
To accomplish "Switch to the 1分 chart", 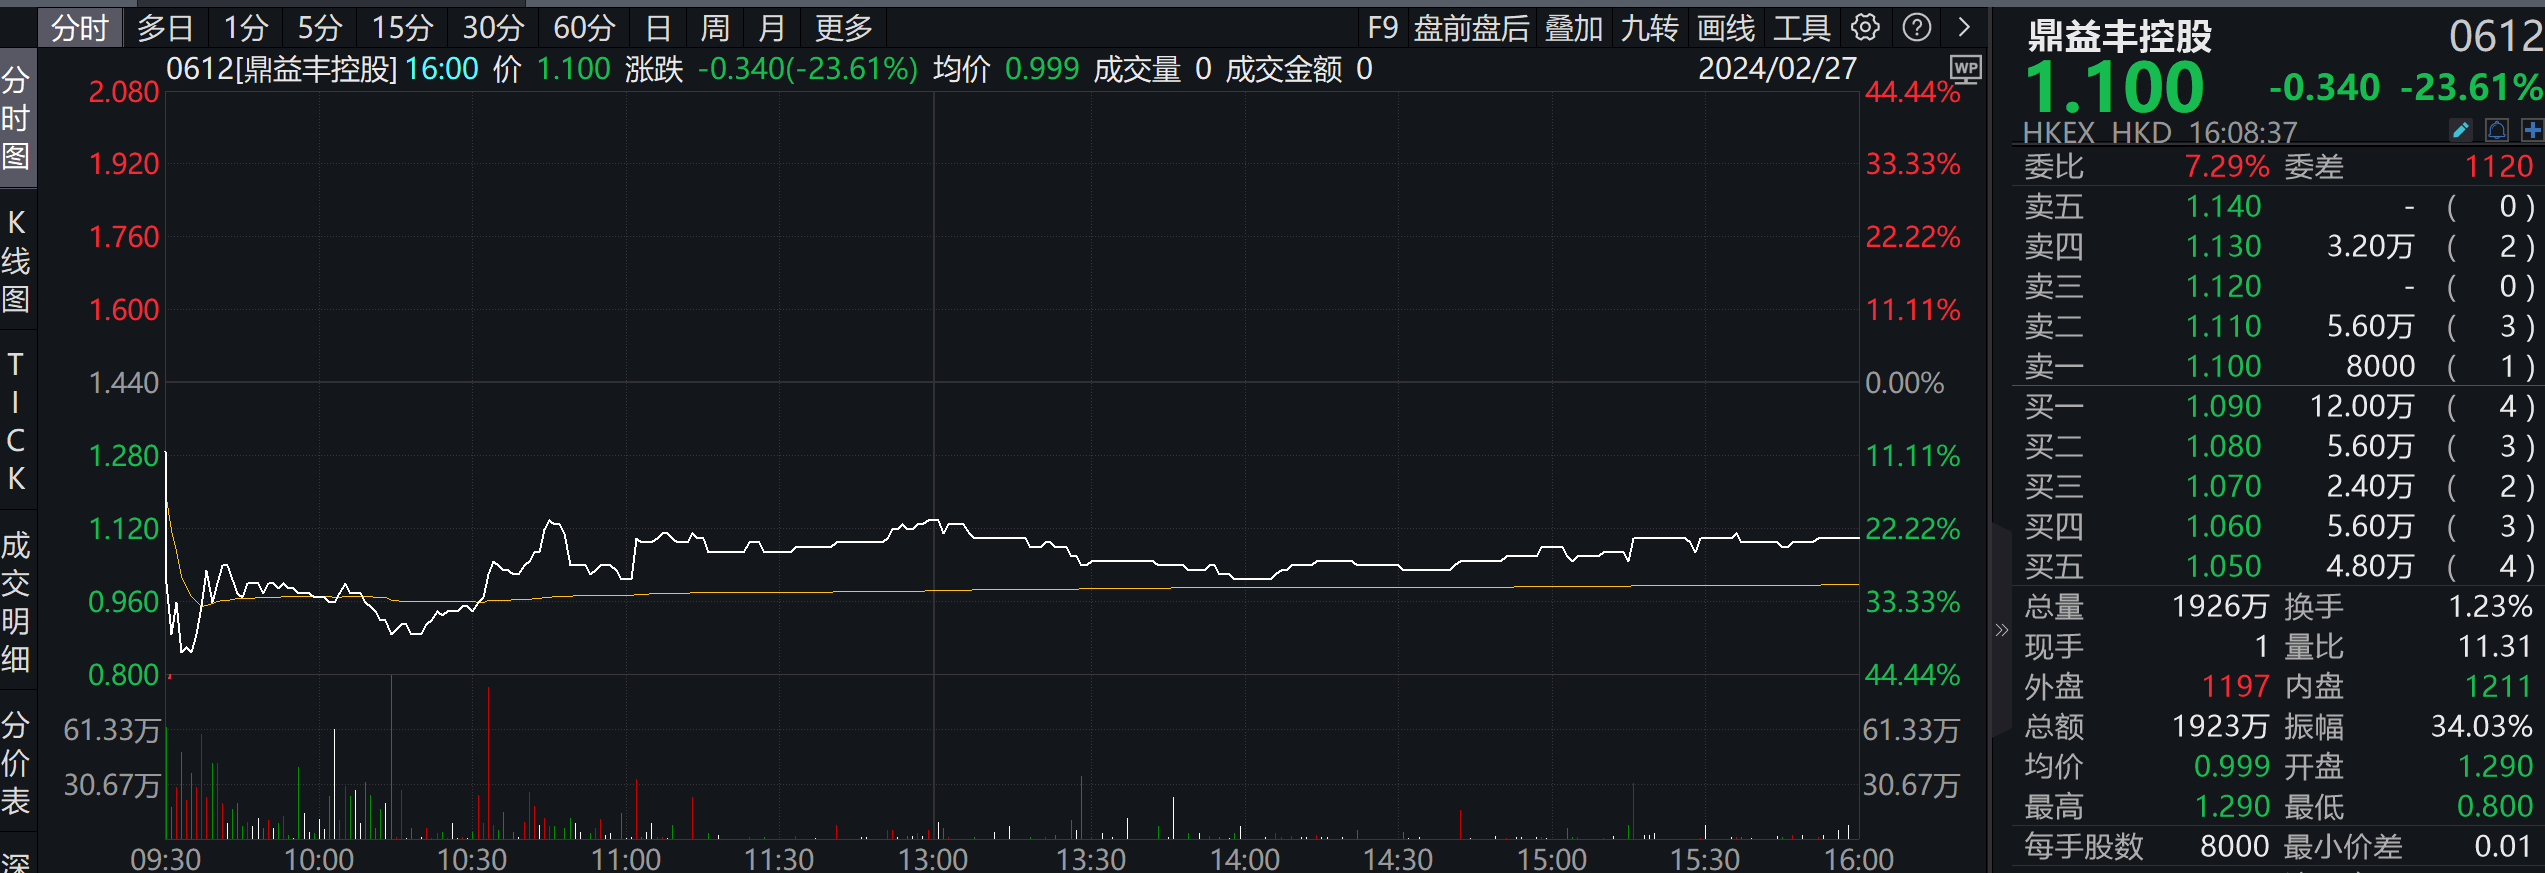I will point(245,28).
